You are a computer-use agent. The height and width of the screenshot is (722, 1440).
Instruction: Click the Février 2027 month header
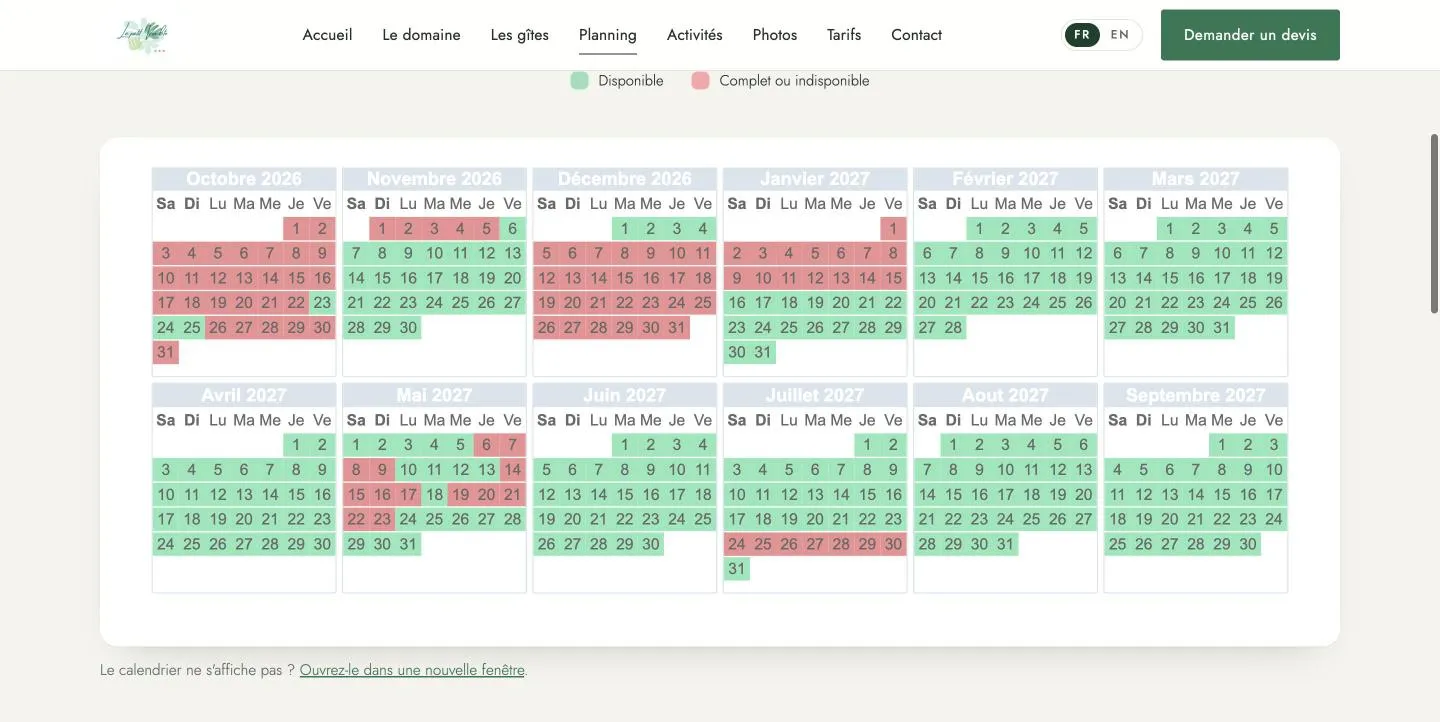click(1005, 179)
